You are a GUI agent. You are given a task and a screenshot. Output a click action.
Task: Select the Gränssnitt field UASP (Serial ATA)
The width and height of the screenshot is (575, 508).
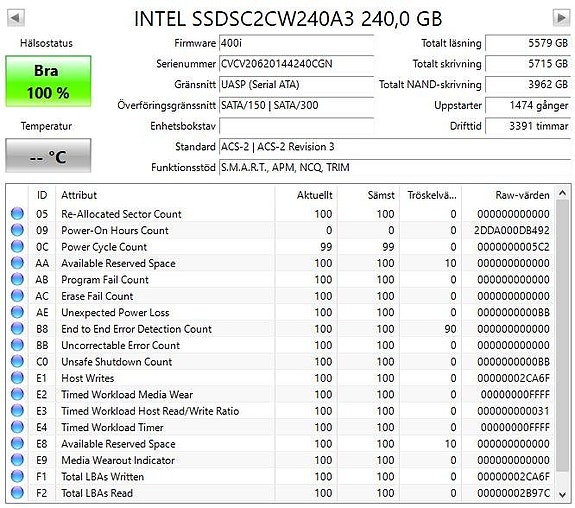(x=296, y=85)
